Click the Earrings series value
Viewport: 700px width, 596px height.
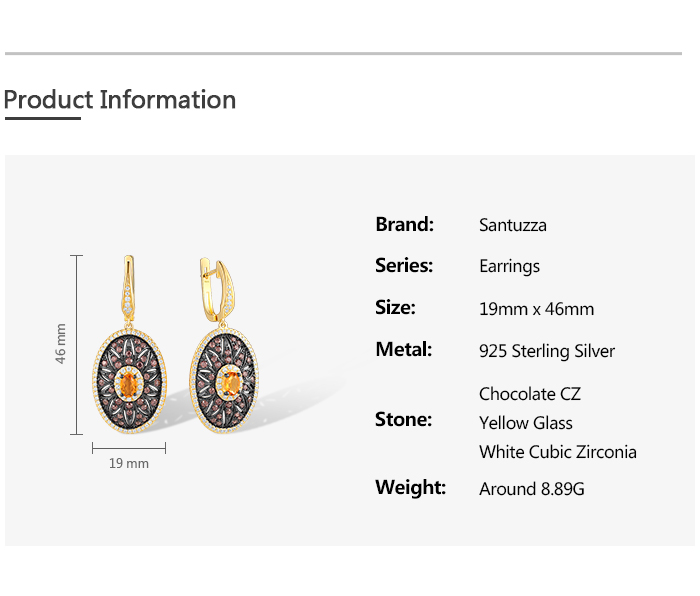(x=509, y=266)
